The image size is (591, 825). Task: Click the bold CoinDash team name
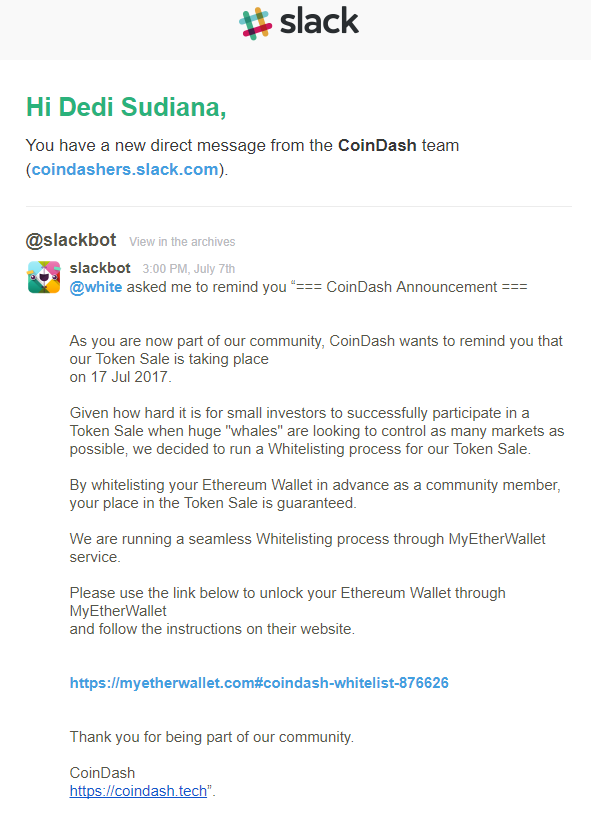[377, 145]
